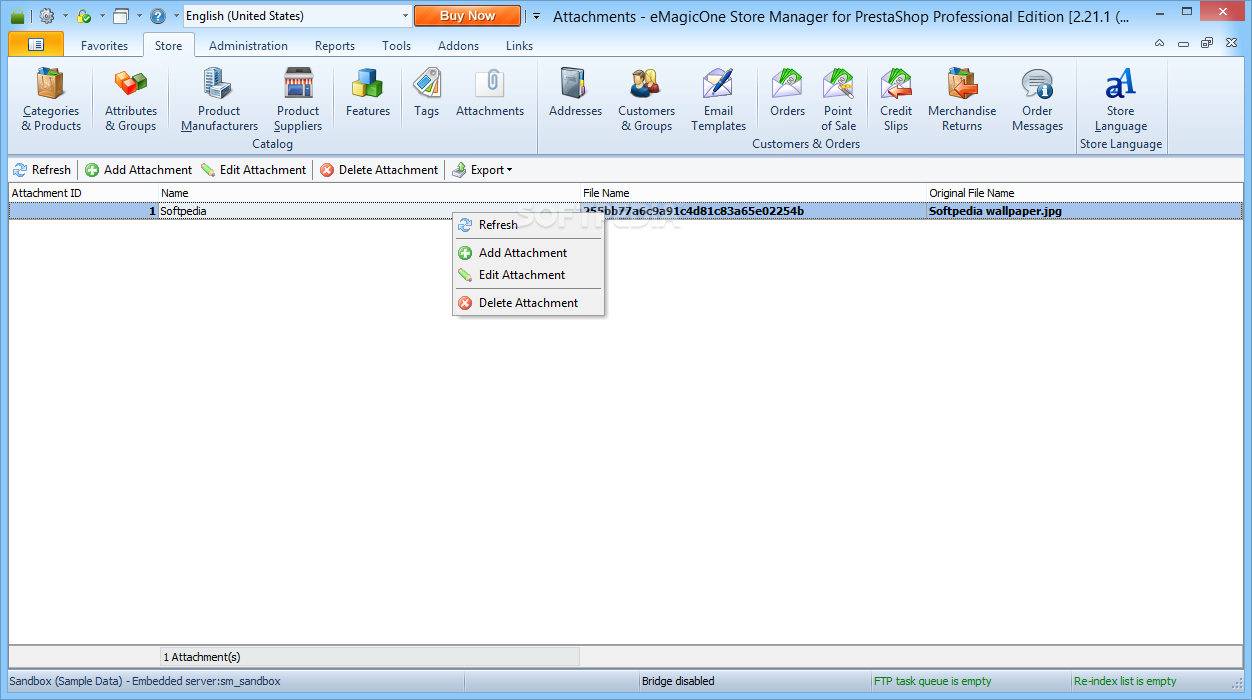Switch to the Store tab
This screenshot has width=1252, height=700.
(x=168, y=46)
